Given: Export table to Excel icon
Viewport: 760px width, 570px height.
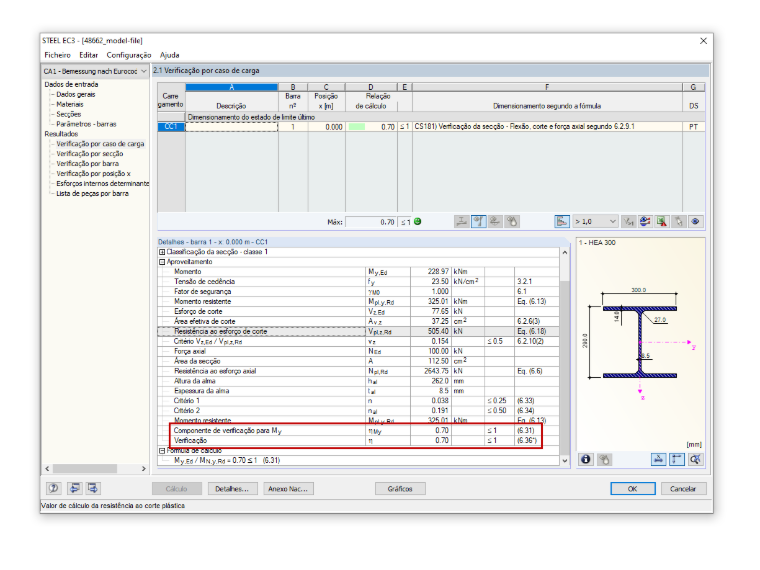Looking at the screenshot, I should point(662,222).
